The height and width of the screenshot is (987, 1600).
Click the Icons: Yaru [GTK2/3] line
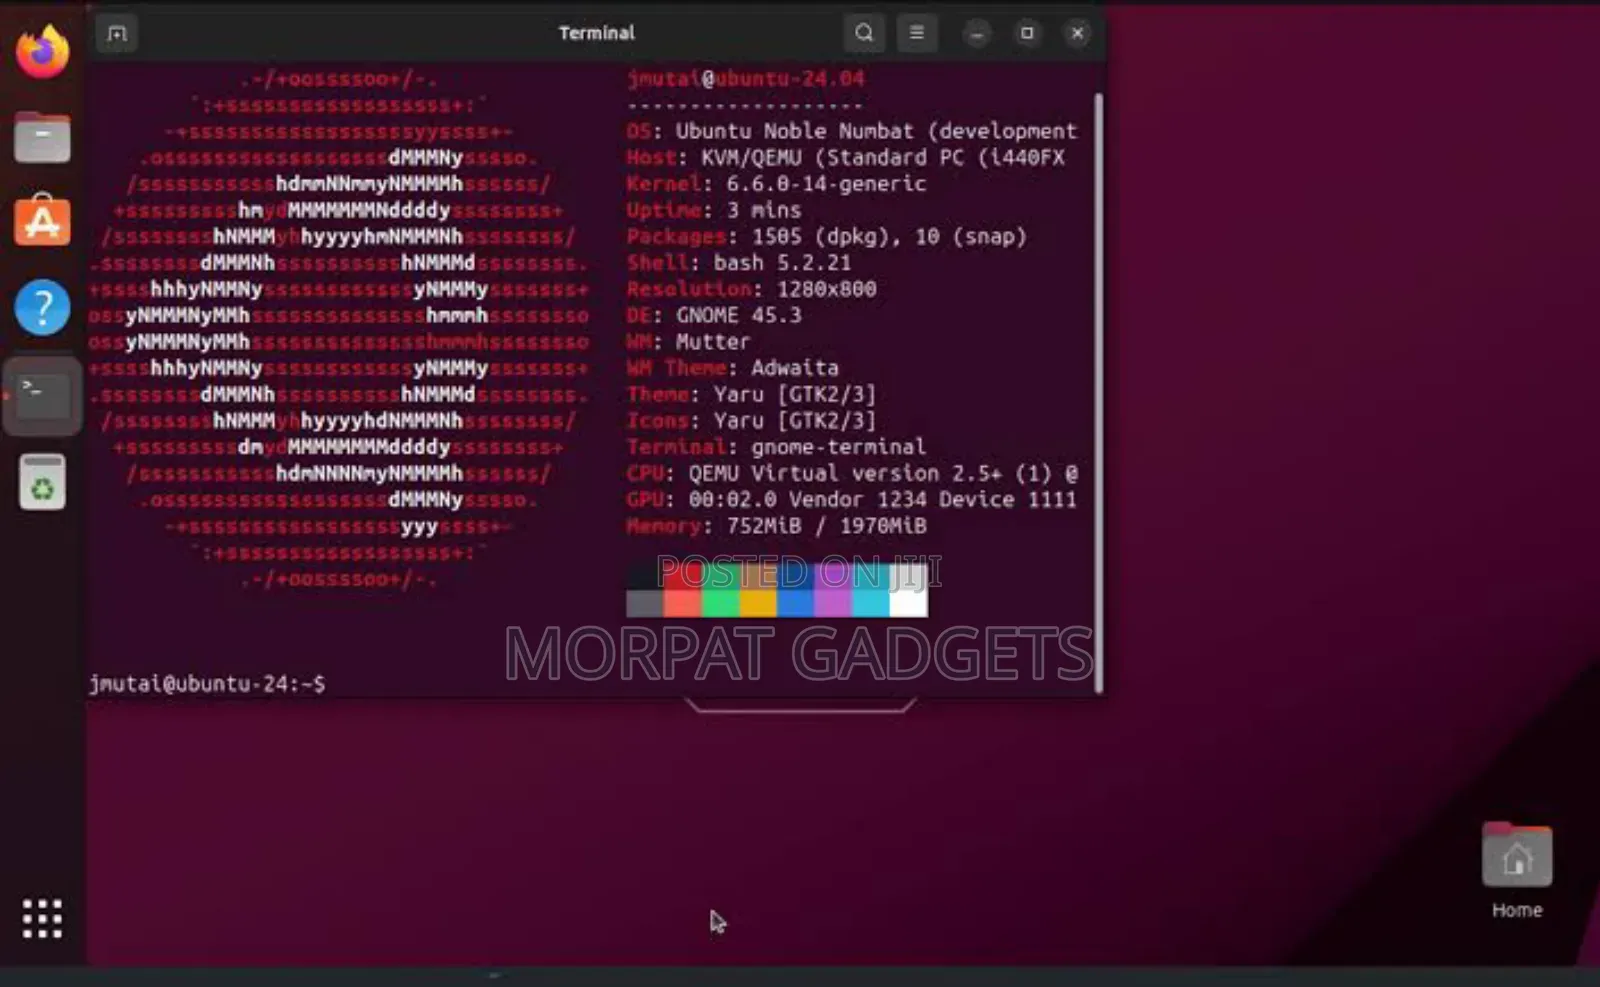tap(751, 420)
